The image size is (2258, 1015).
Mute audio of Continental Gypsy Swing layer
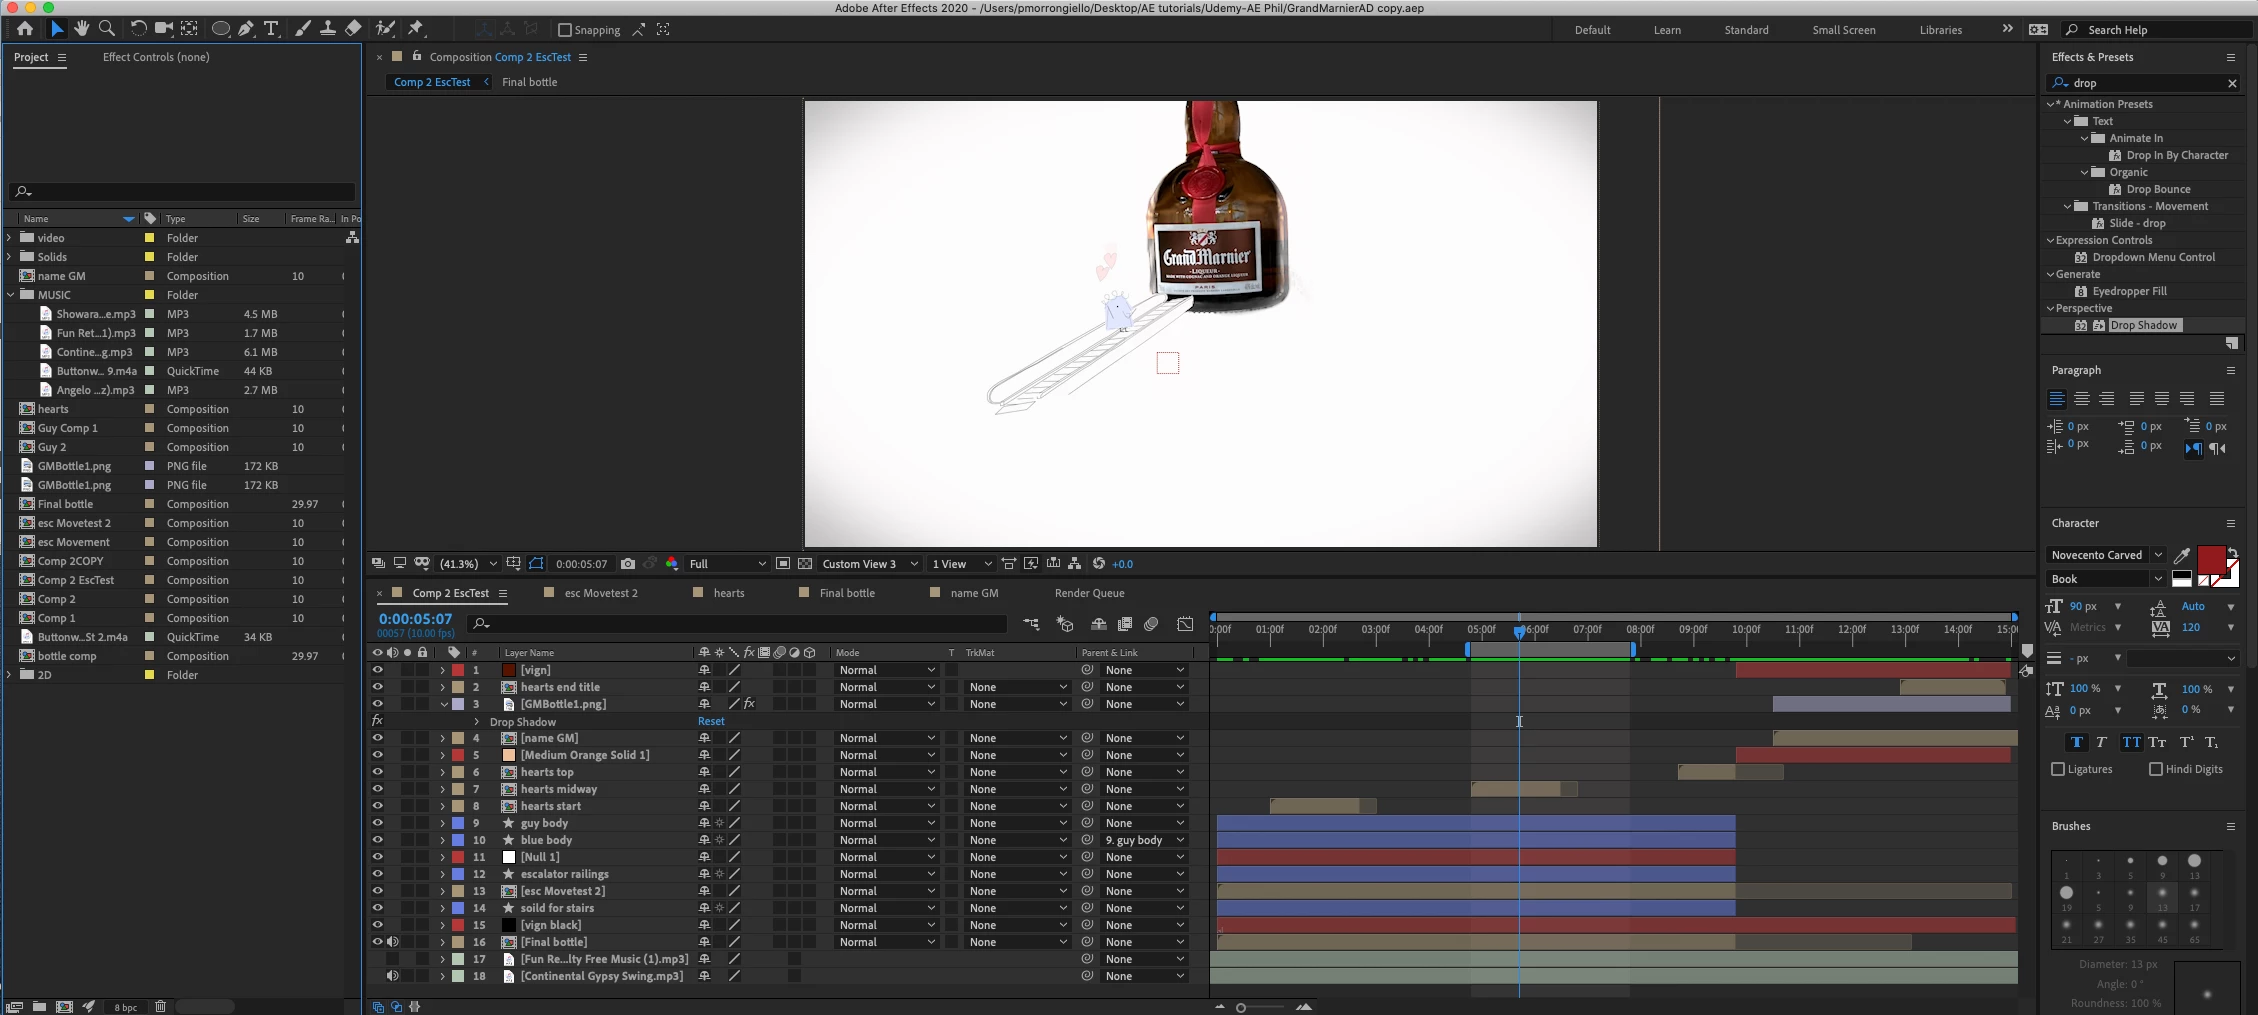[393, 976]
